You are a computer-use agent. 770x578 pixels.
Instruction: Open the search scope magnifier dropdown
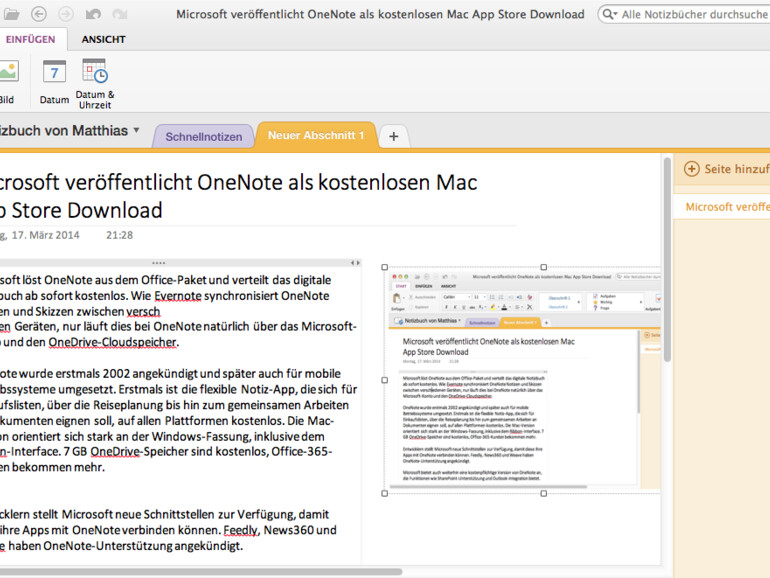tap(611, 14)
